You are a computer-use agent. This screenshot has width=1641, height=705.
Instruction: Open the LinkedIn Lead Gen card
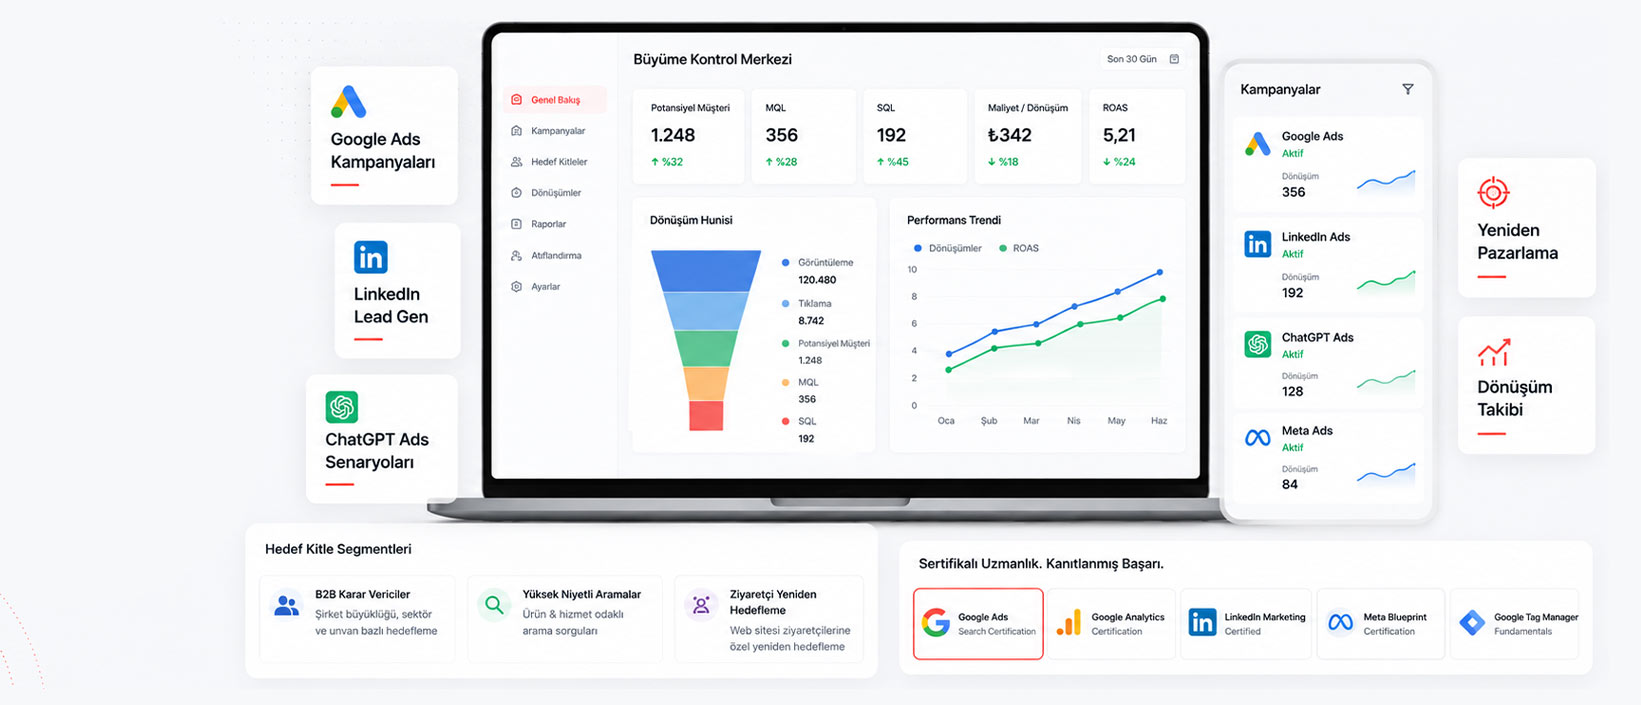[398, 290]
